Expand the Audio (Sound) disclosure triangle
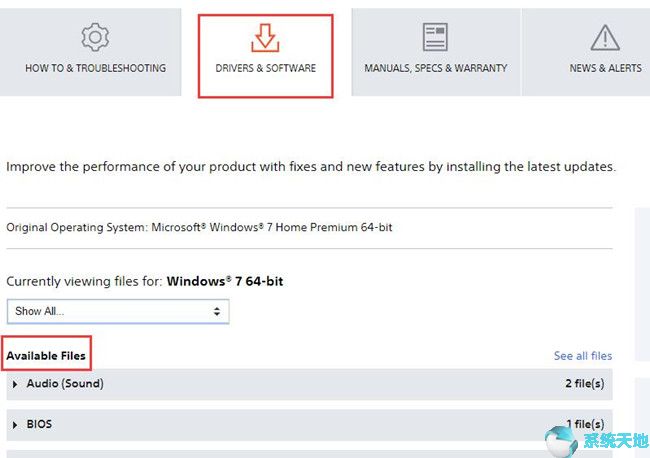The image size is (650, 458). click(x=15, y=384)
